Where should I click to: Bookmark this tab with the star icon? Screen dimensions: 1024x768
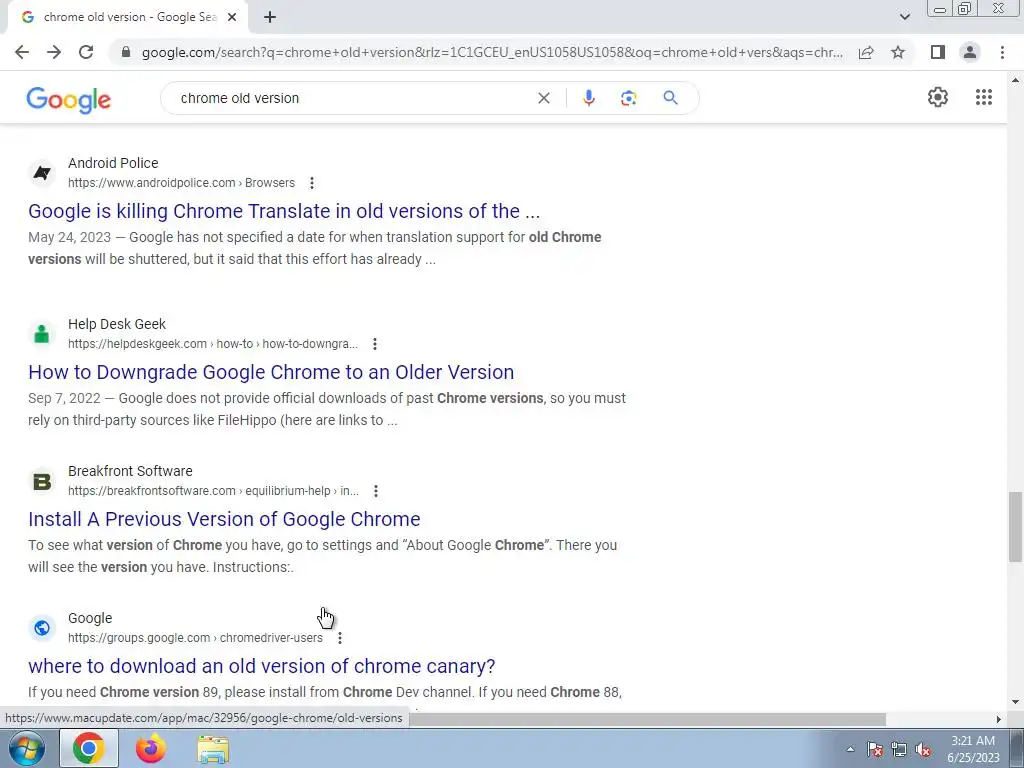(x=898, y=52)
